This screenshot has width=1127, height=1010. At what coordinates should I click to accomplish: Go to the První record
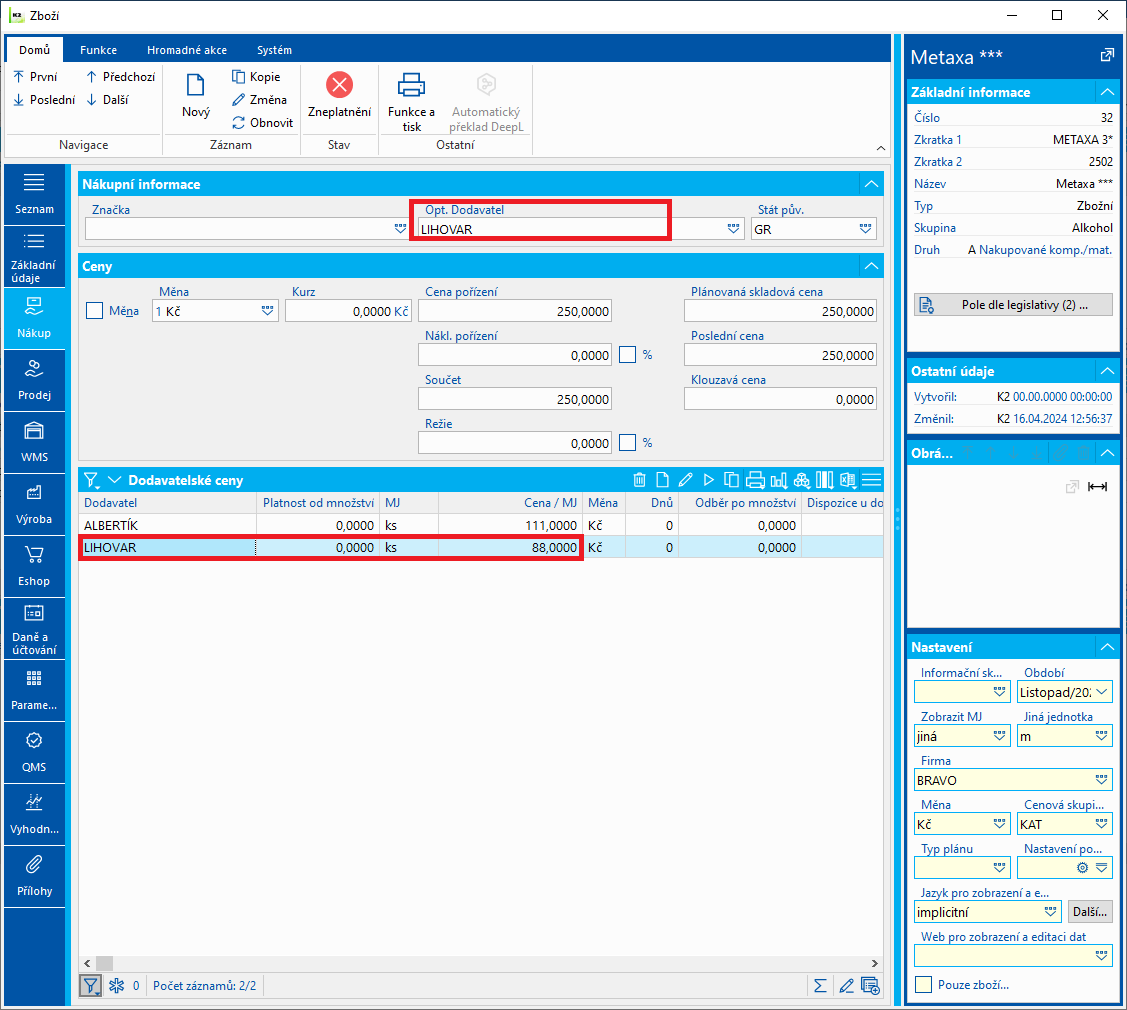click(36, 76)
